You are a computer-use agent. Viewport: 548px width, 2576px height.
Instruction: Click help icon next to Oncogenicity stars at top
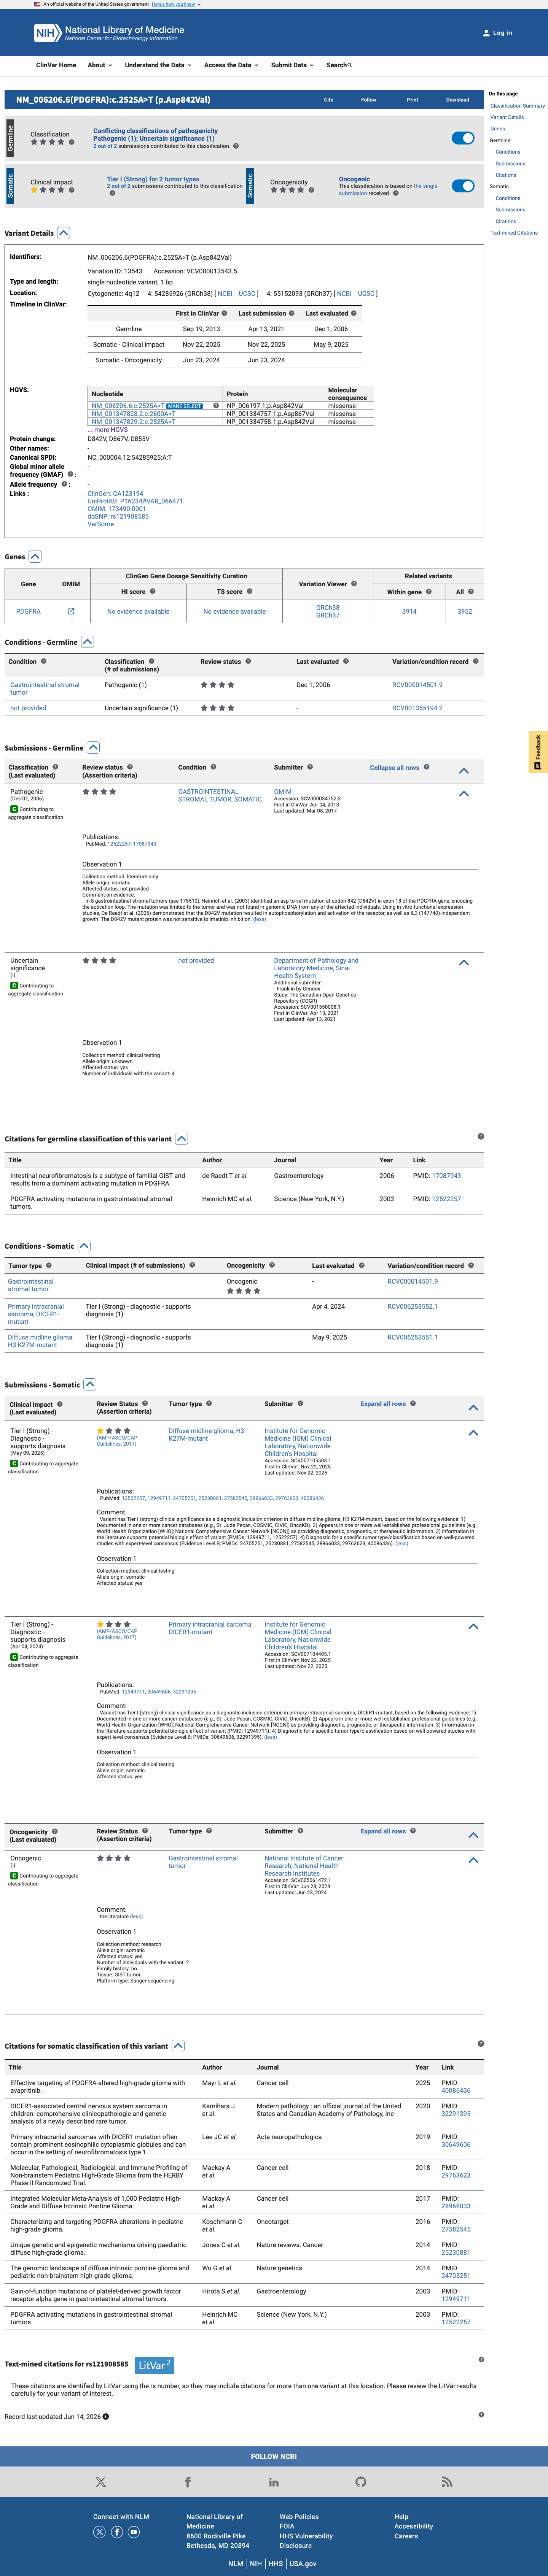click(x=311, y=190)
